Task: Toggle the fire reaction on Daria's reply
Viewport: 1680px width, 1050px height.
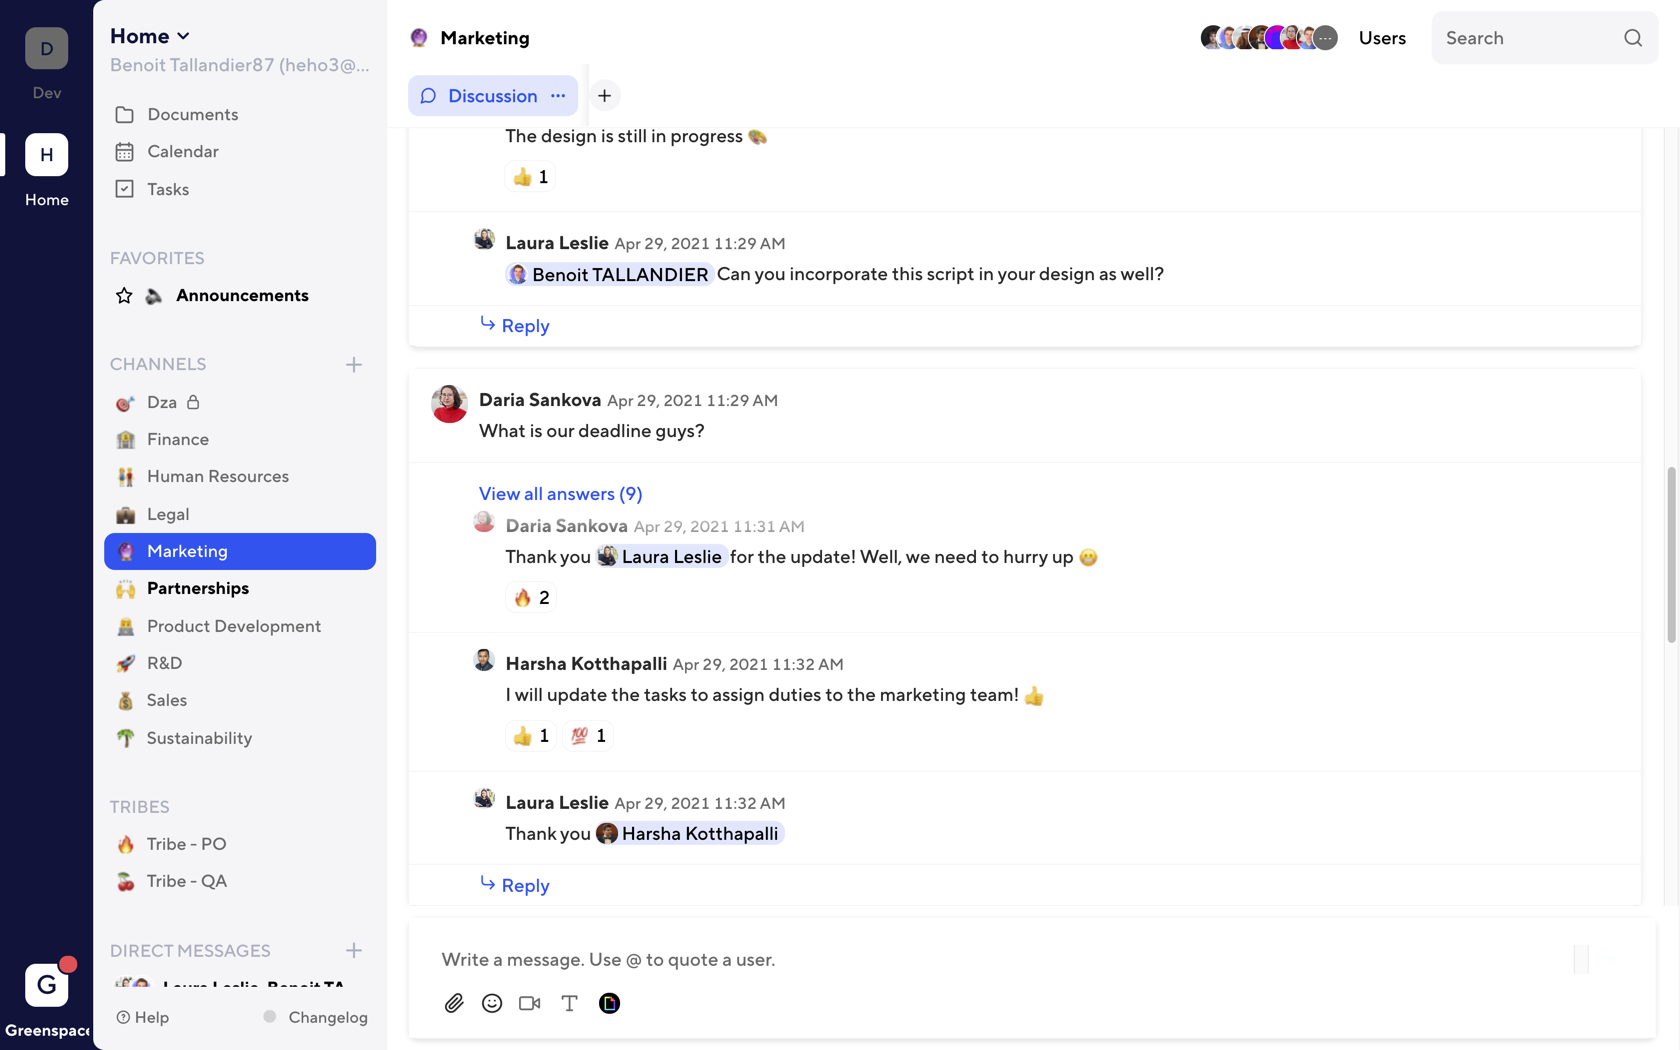Action: [530, 597]
